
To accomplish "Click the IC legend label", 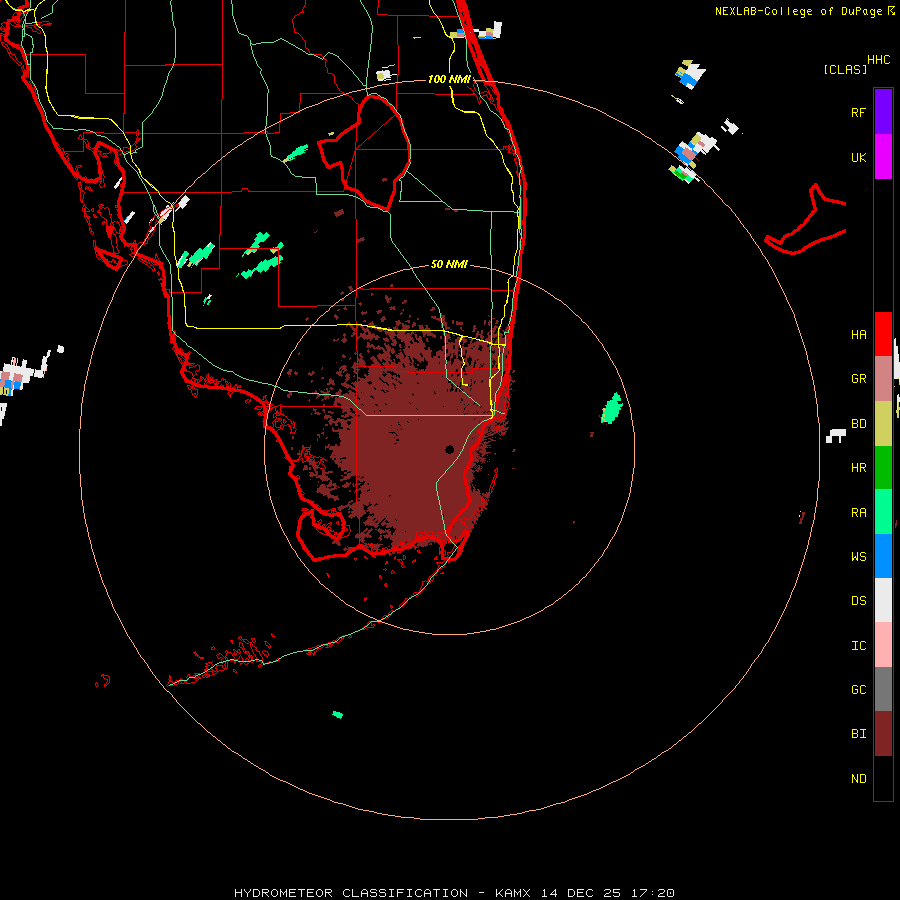I will pos(858,646).
